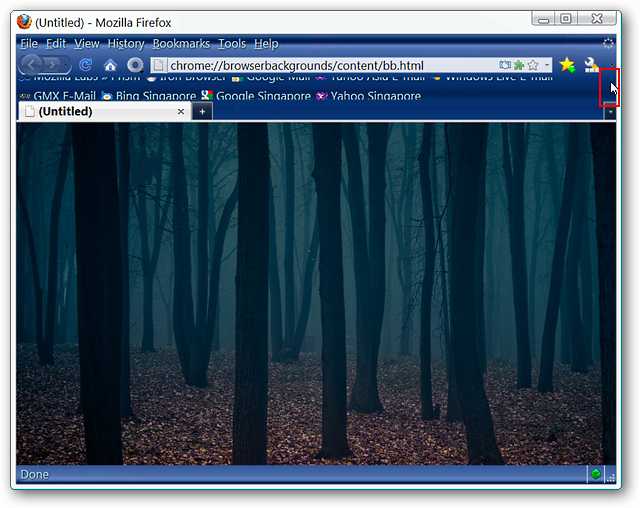The width and height of the screenshot is (640, 508).
Task: Open the Bookmarks menu
Action: [181, 44]
